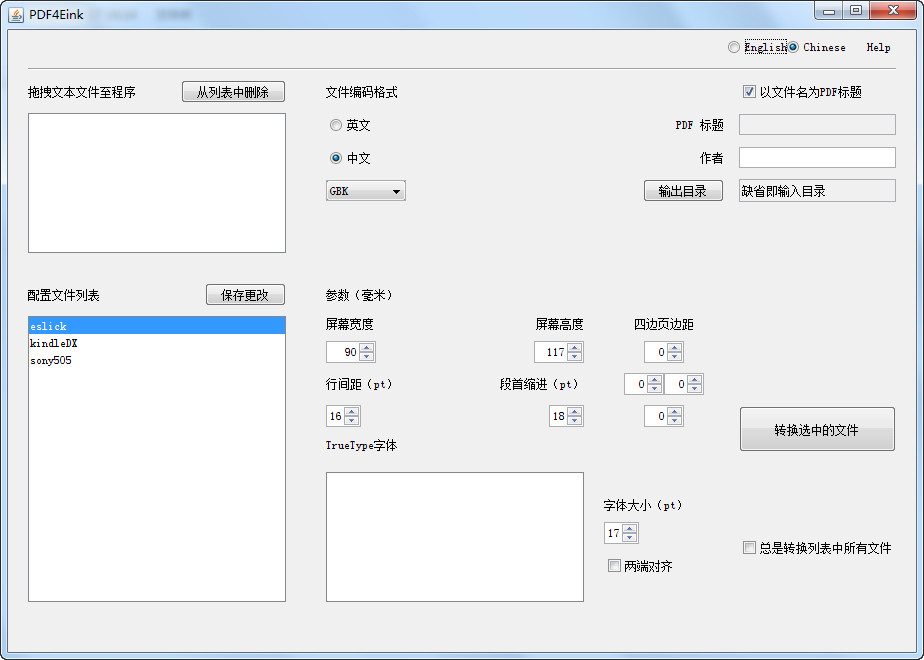Viewport: 924px width, 660px height.
Task: Click 转换选中的文件 button
Action: point(817,430)
